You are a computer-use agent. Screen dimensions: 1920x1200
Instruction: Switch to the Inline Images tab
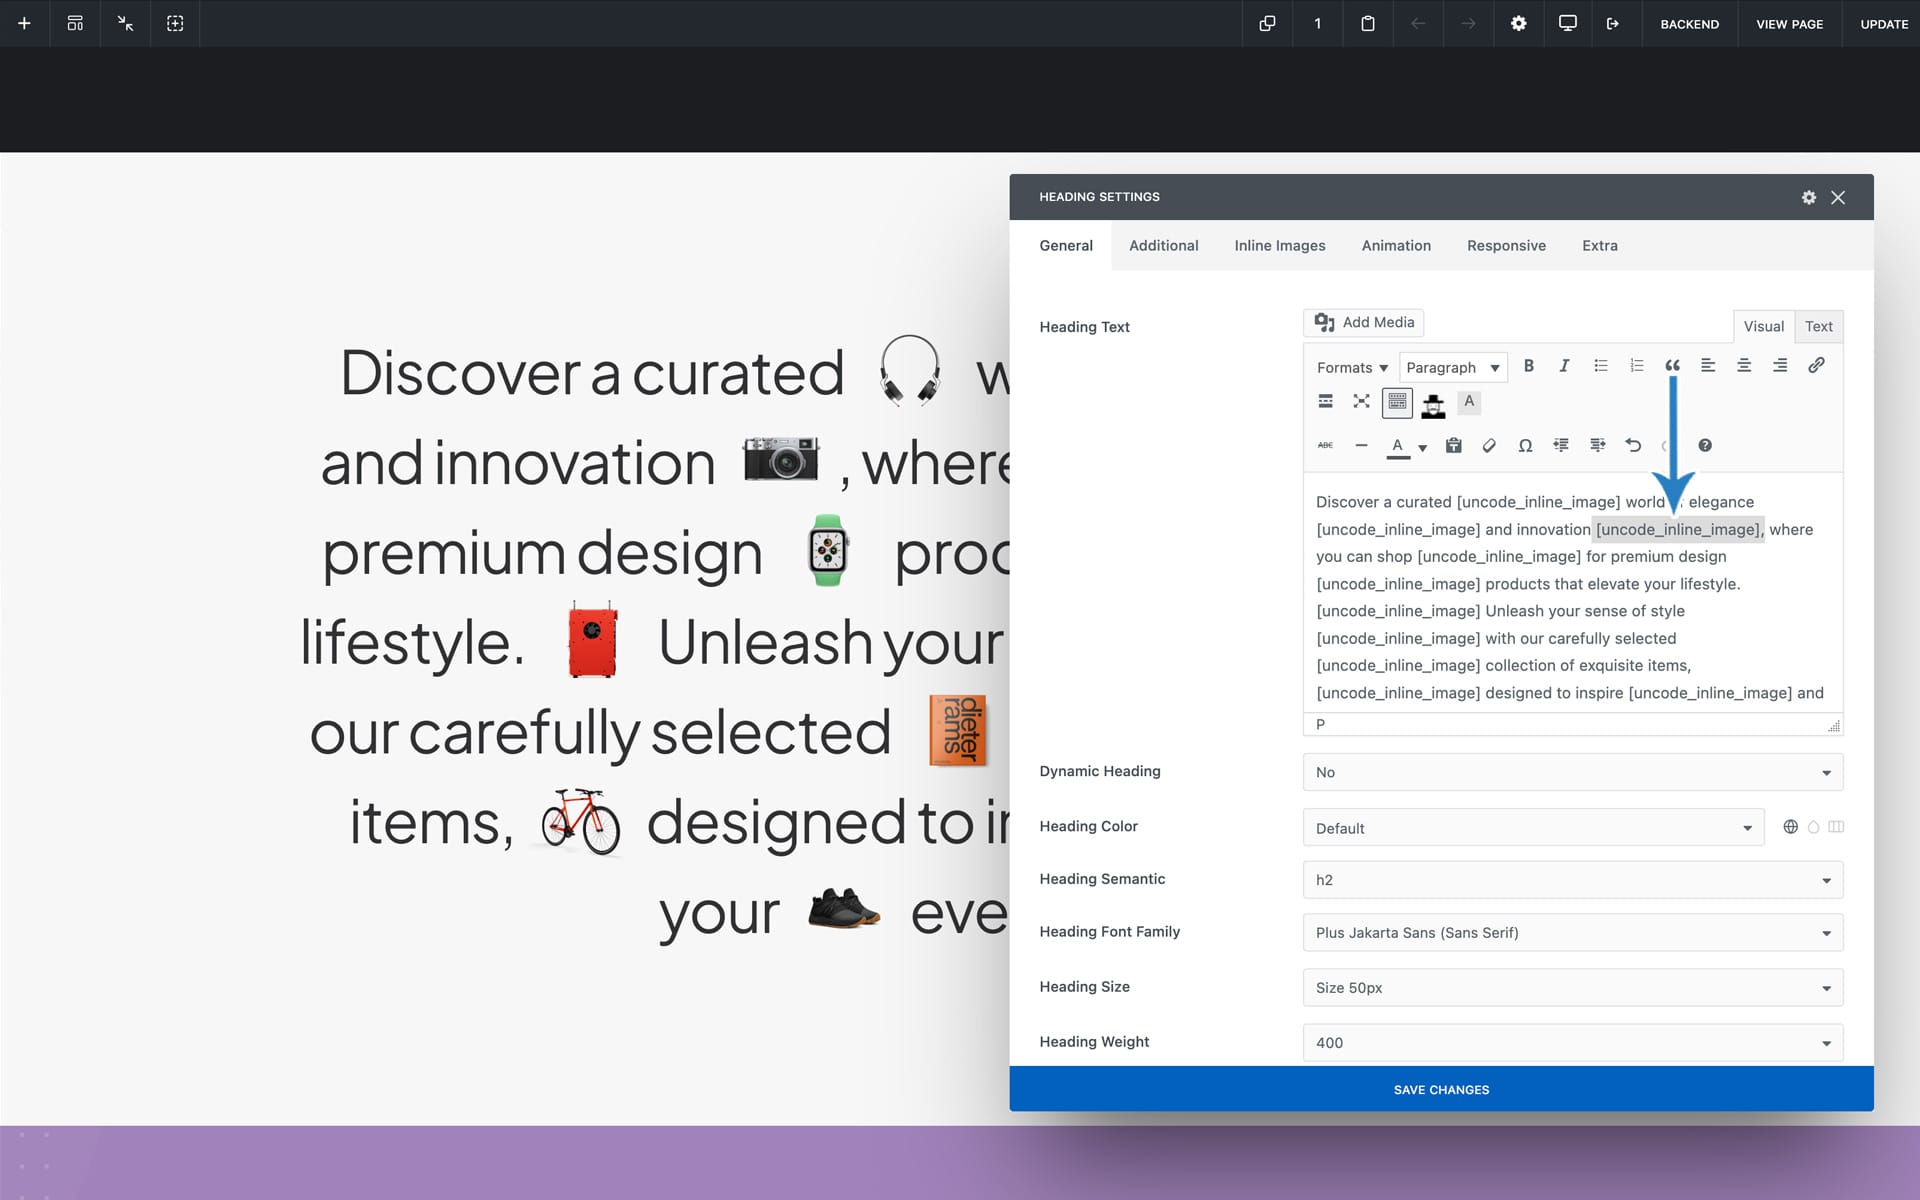click(1279, 246)
